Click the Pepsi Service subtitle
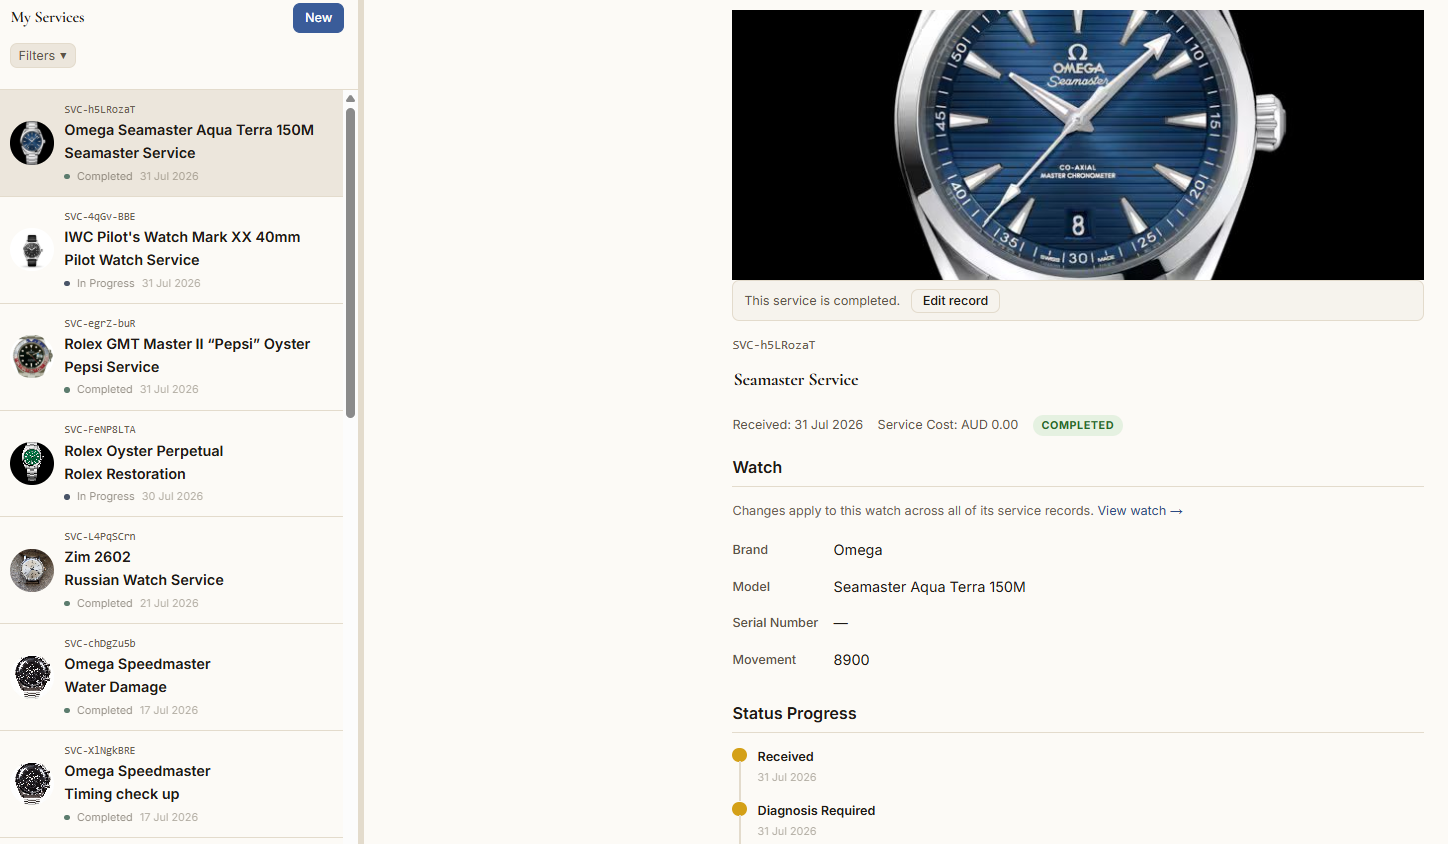The height and width of the screenshot is (844, 1448). click(x=112, y=367)
